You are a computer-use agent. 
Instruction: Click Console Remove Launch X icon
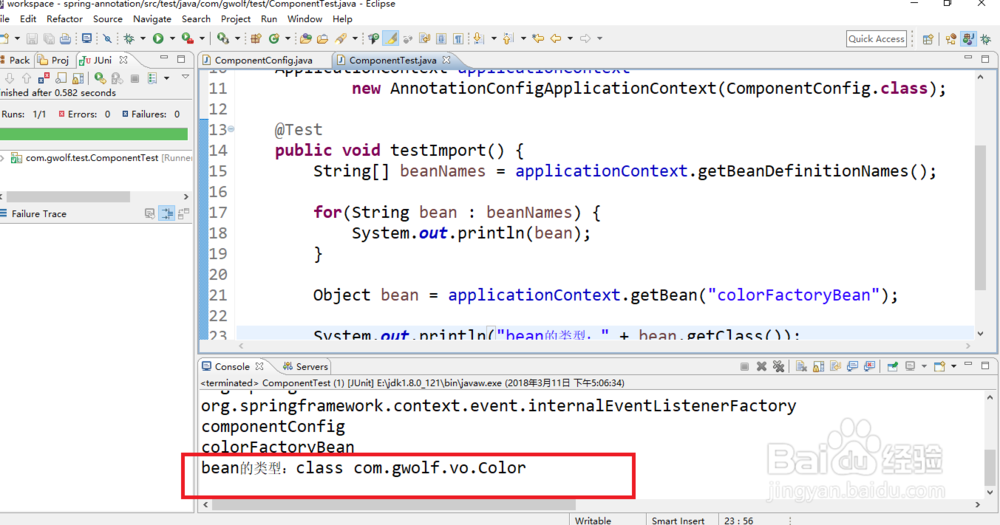click(x=761, y=366)
